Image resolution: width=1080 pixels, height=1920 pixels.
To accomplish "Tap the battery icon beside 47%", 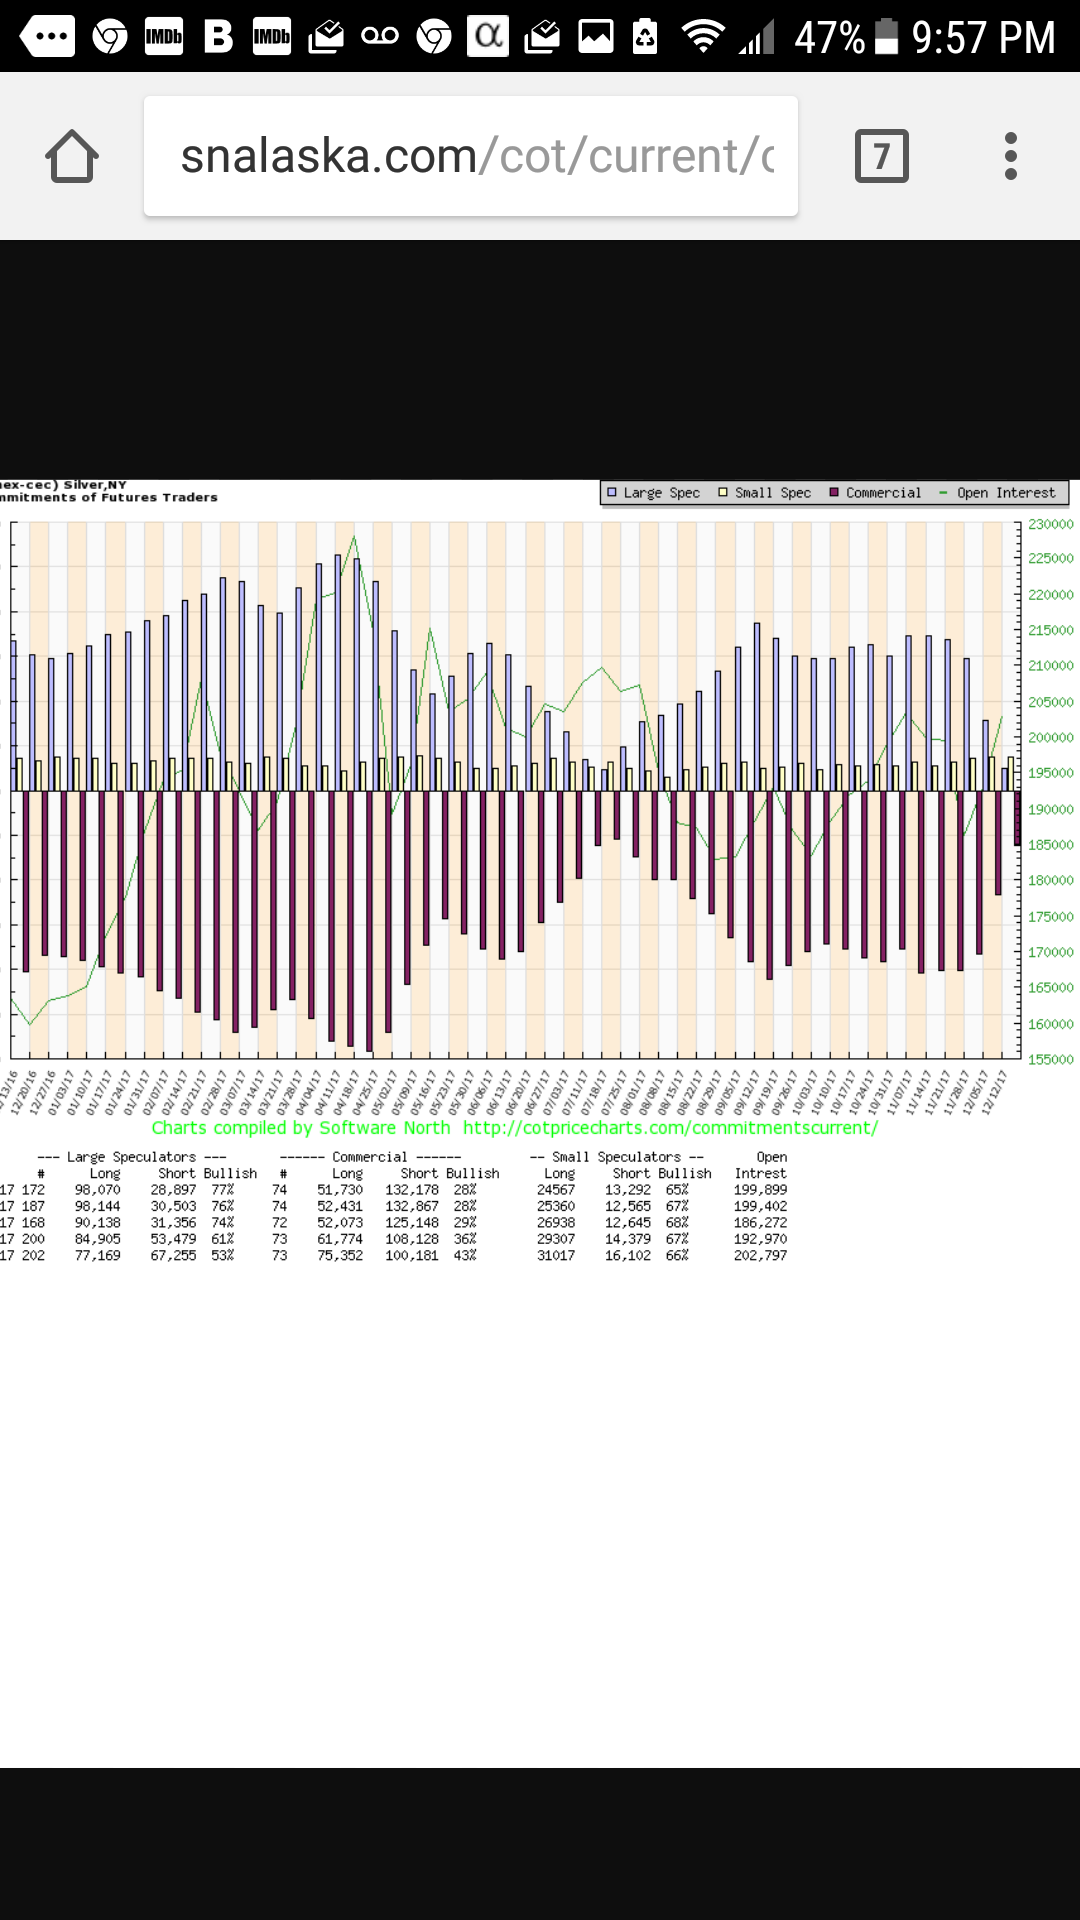I will [886, 37].
